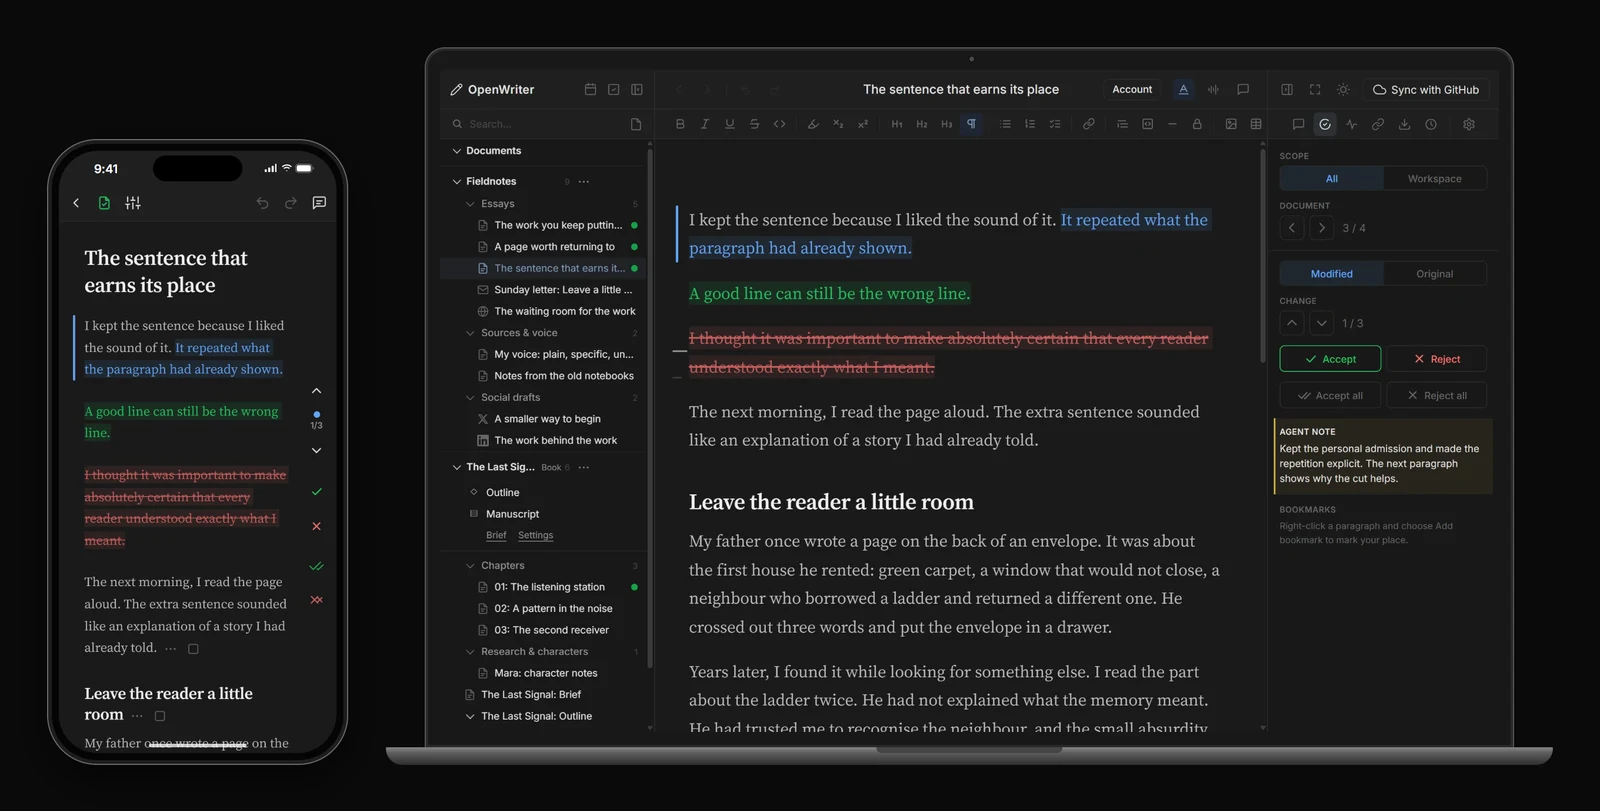The image size is (1600, 811).
Task: Apply italic formatting in the editor toolbar
Action: pyautogui.click(x=705, y=124)
